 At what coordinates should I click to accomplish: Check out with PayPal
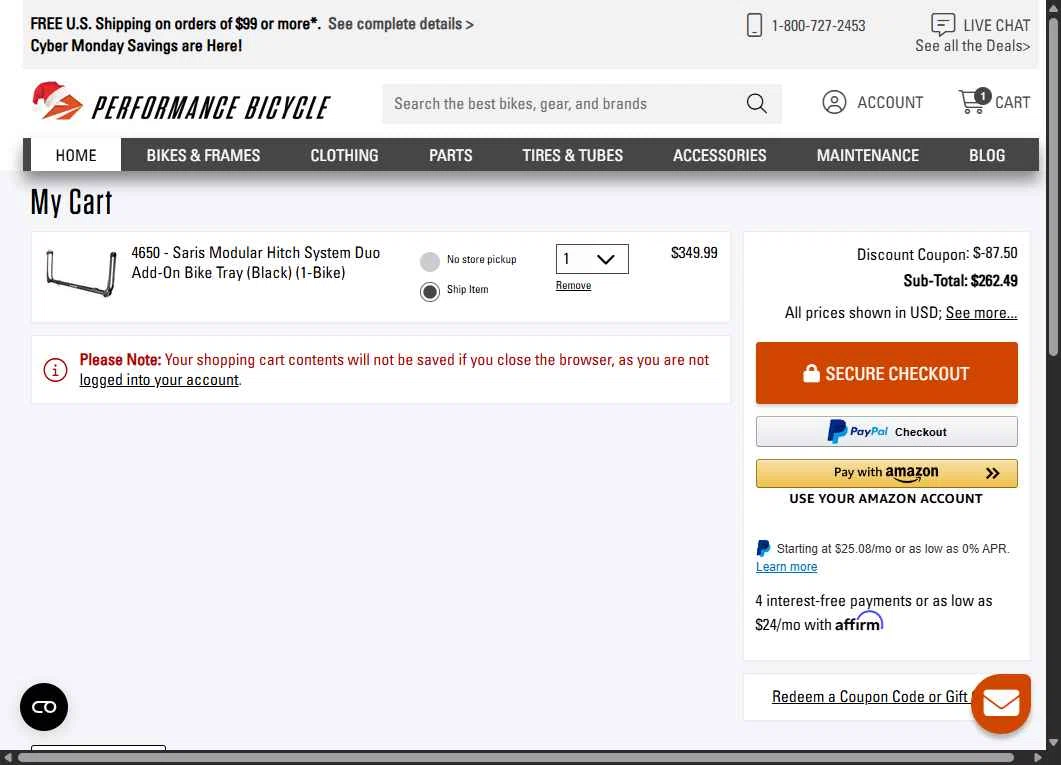886,432
